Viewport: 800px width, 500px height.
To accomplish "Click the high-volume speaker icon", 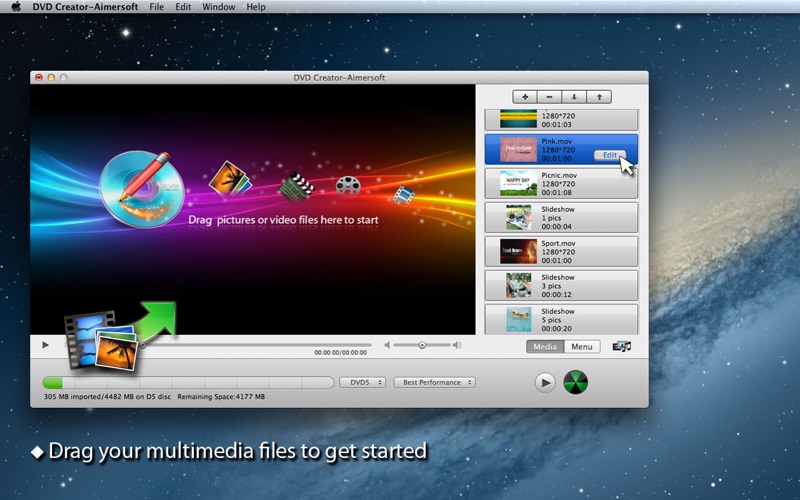I will click(457, 345).
